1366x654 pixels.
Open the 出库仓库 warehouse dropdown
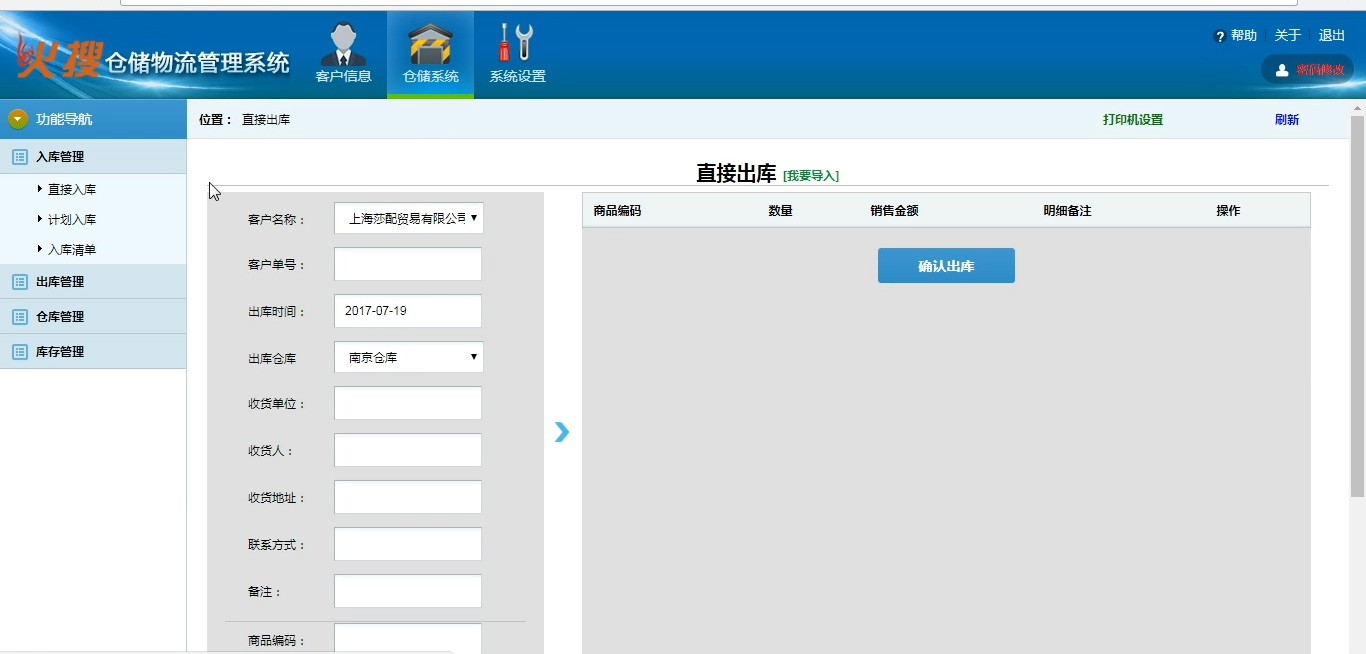408,357
